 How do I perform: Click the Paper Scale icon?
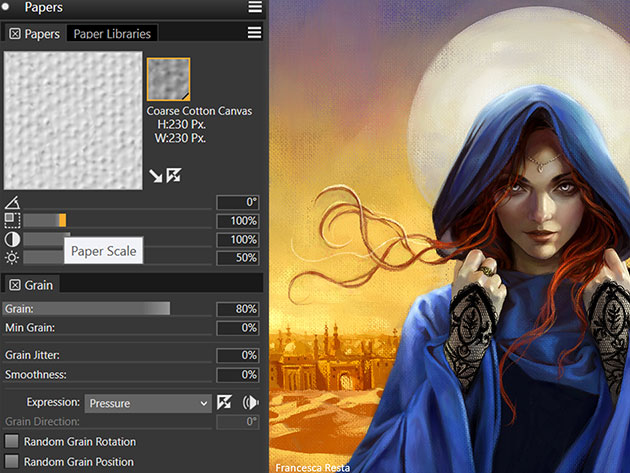click(12, 221)
